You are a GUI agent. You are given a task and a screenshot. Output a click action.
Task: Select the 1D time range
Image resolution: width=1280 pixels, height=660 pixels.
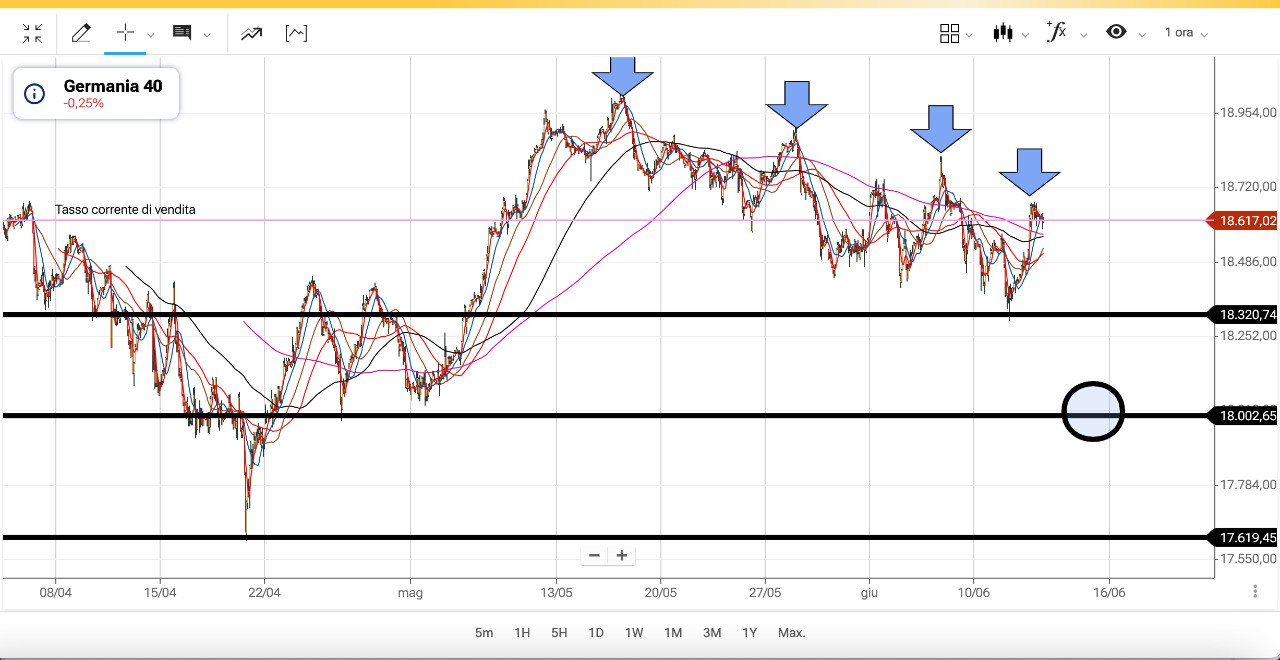click(596, 633)
